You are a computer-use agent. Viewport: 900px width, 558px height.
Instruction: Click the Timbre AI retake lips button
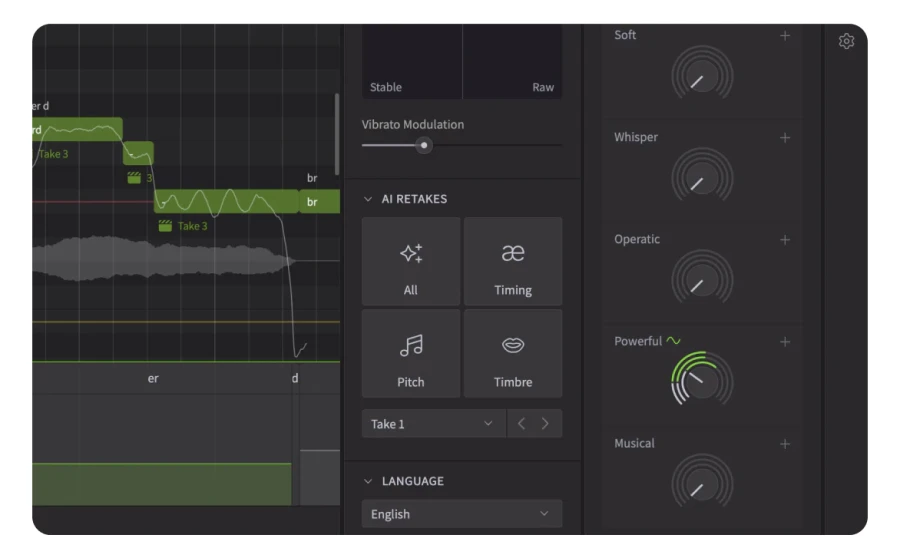pyautogui.click(x=513, y=353)
